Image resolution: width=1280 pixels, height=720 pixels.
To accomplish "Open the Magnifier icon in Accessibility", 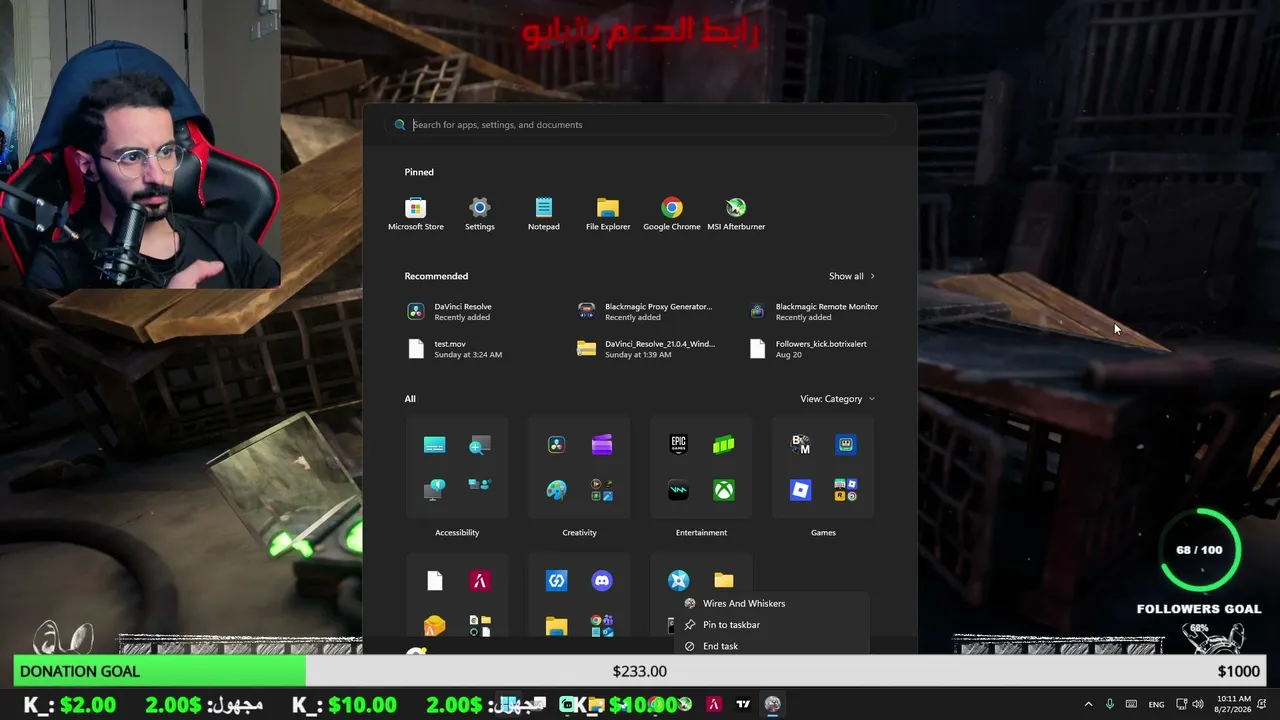I will pos(480,445).
